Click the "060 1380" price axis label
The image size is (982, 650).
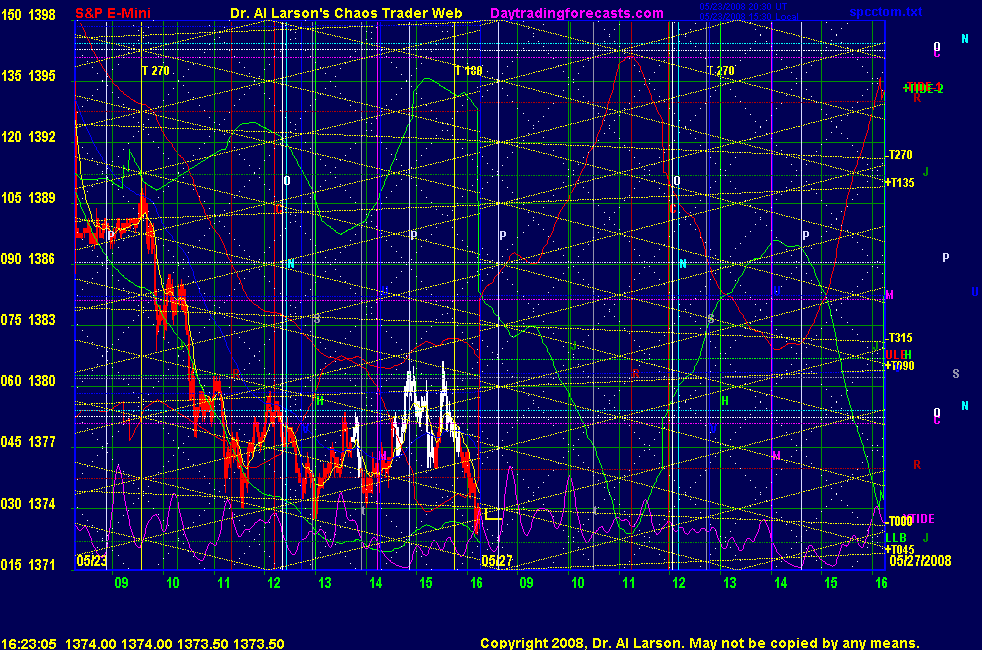pyautogui.click(x=28, y=381)
